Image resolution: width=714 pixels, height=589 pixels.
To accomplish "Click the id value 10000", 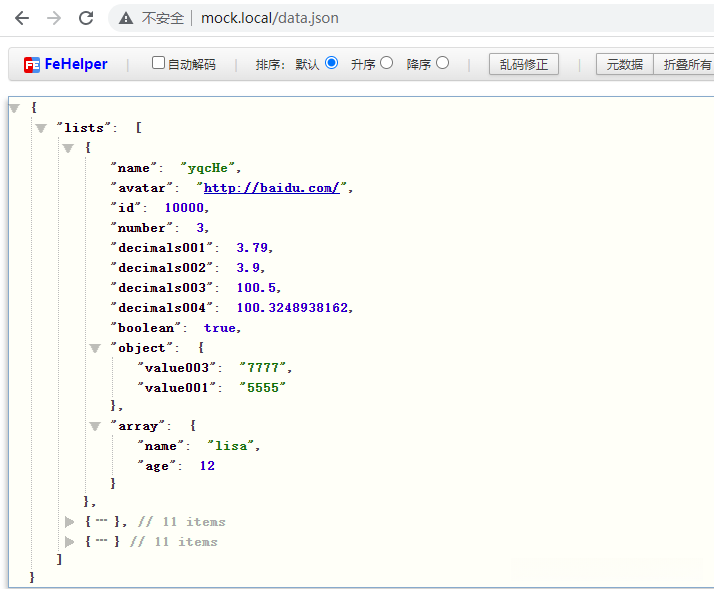I will coord(184,208).
